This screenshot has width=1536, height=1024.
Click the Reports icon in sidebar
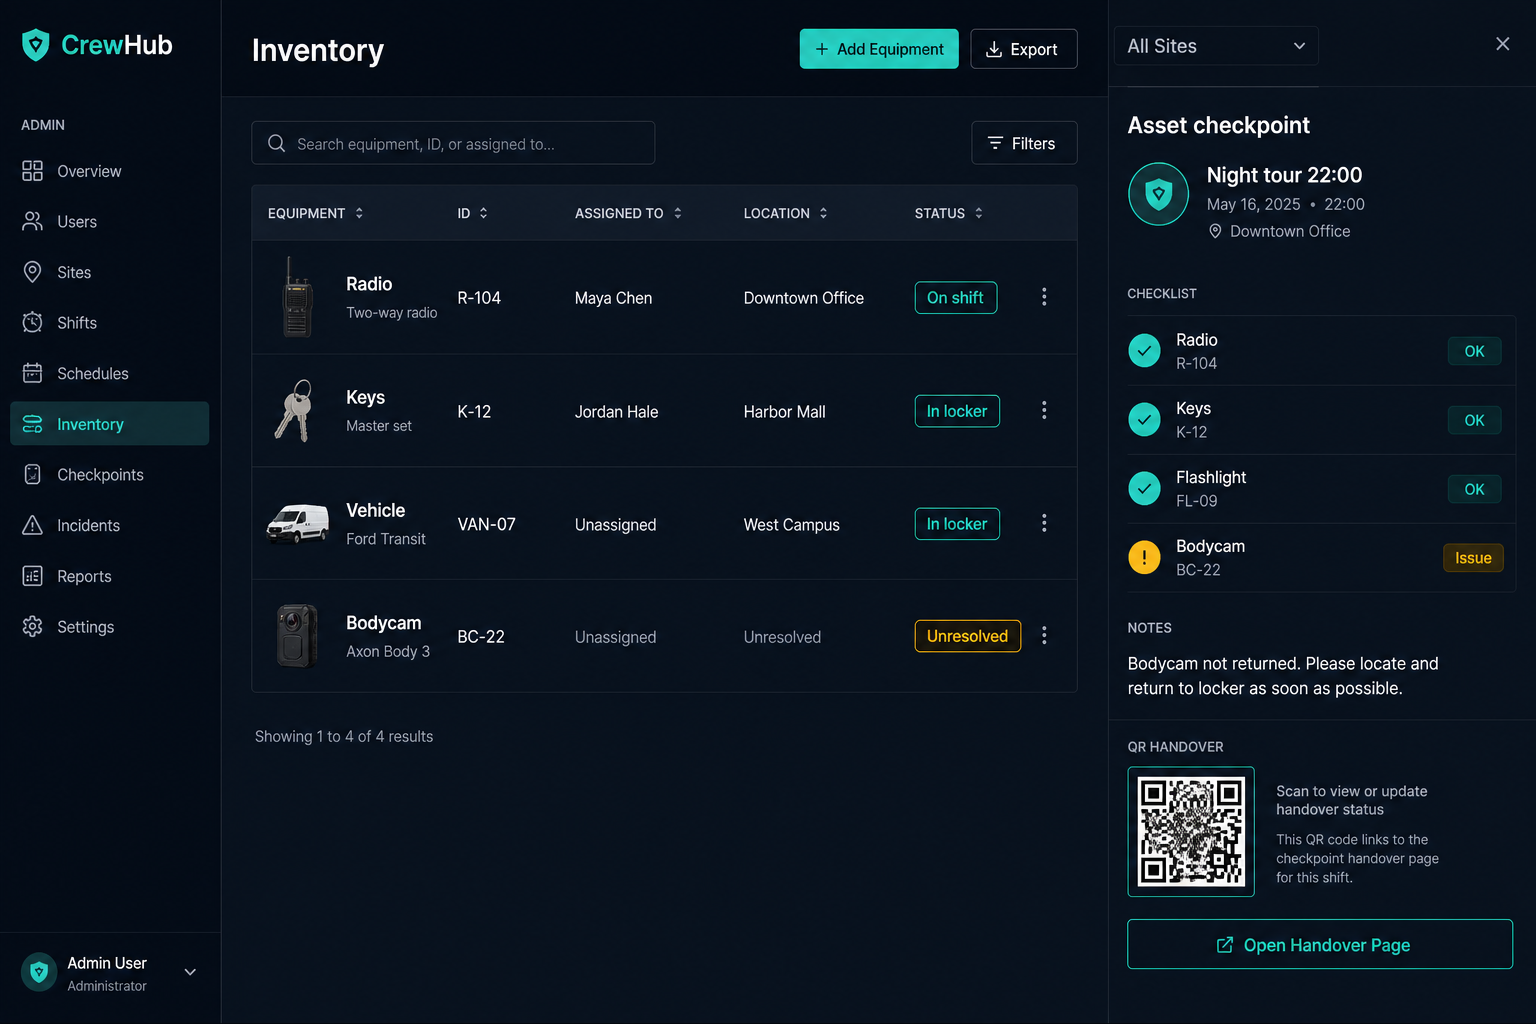coord(33,576)
